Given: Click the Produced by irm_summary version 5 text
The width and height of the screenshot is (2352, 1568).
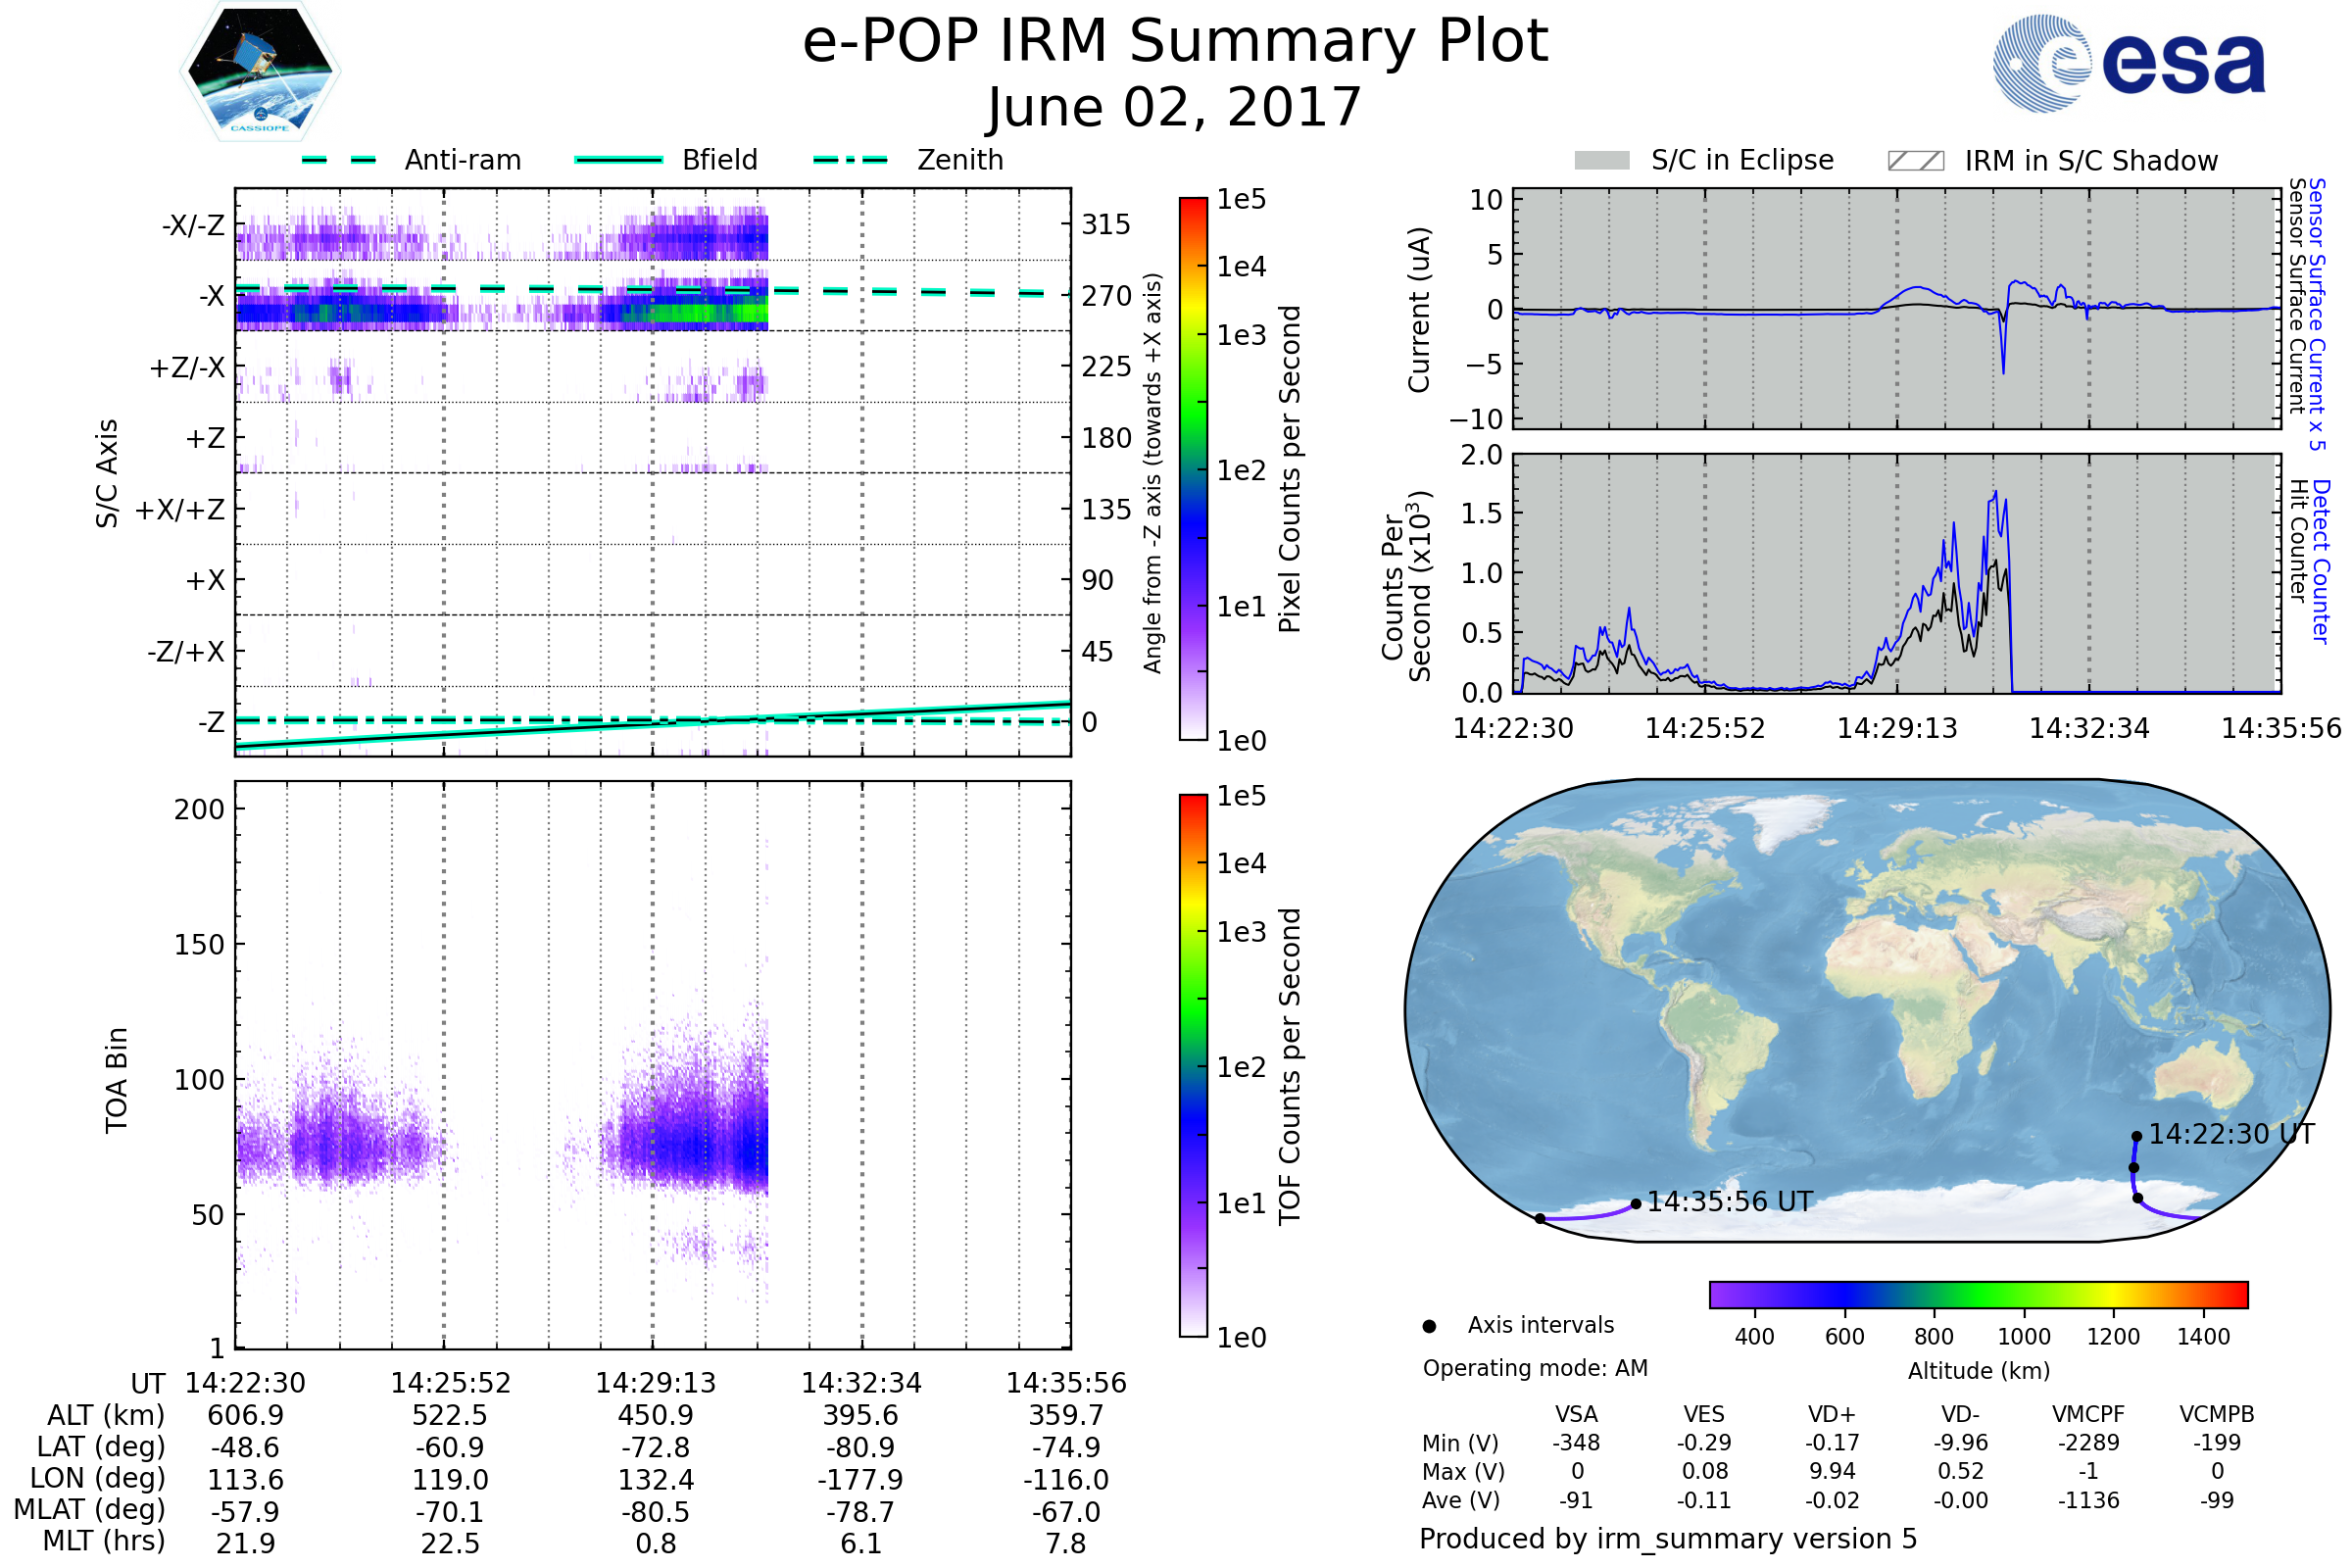Looking at the screenshot, I should pyautogui.click(x=1668, y=1539).
